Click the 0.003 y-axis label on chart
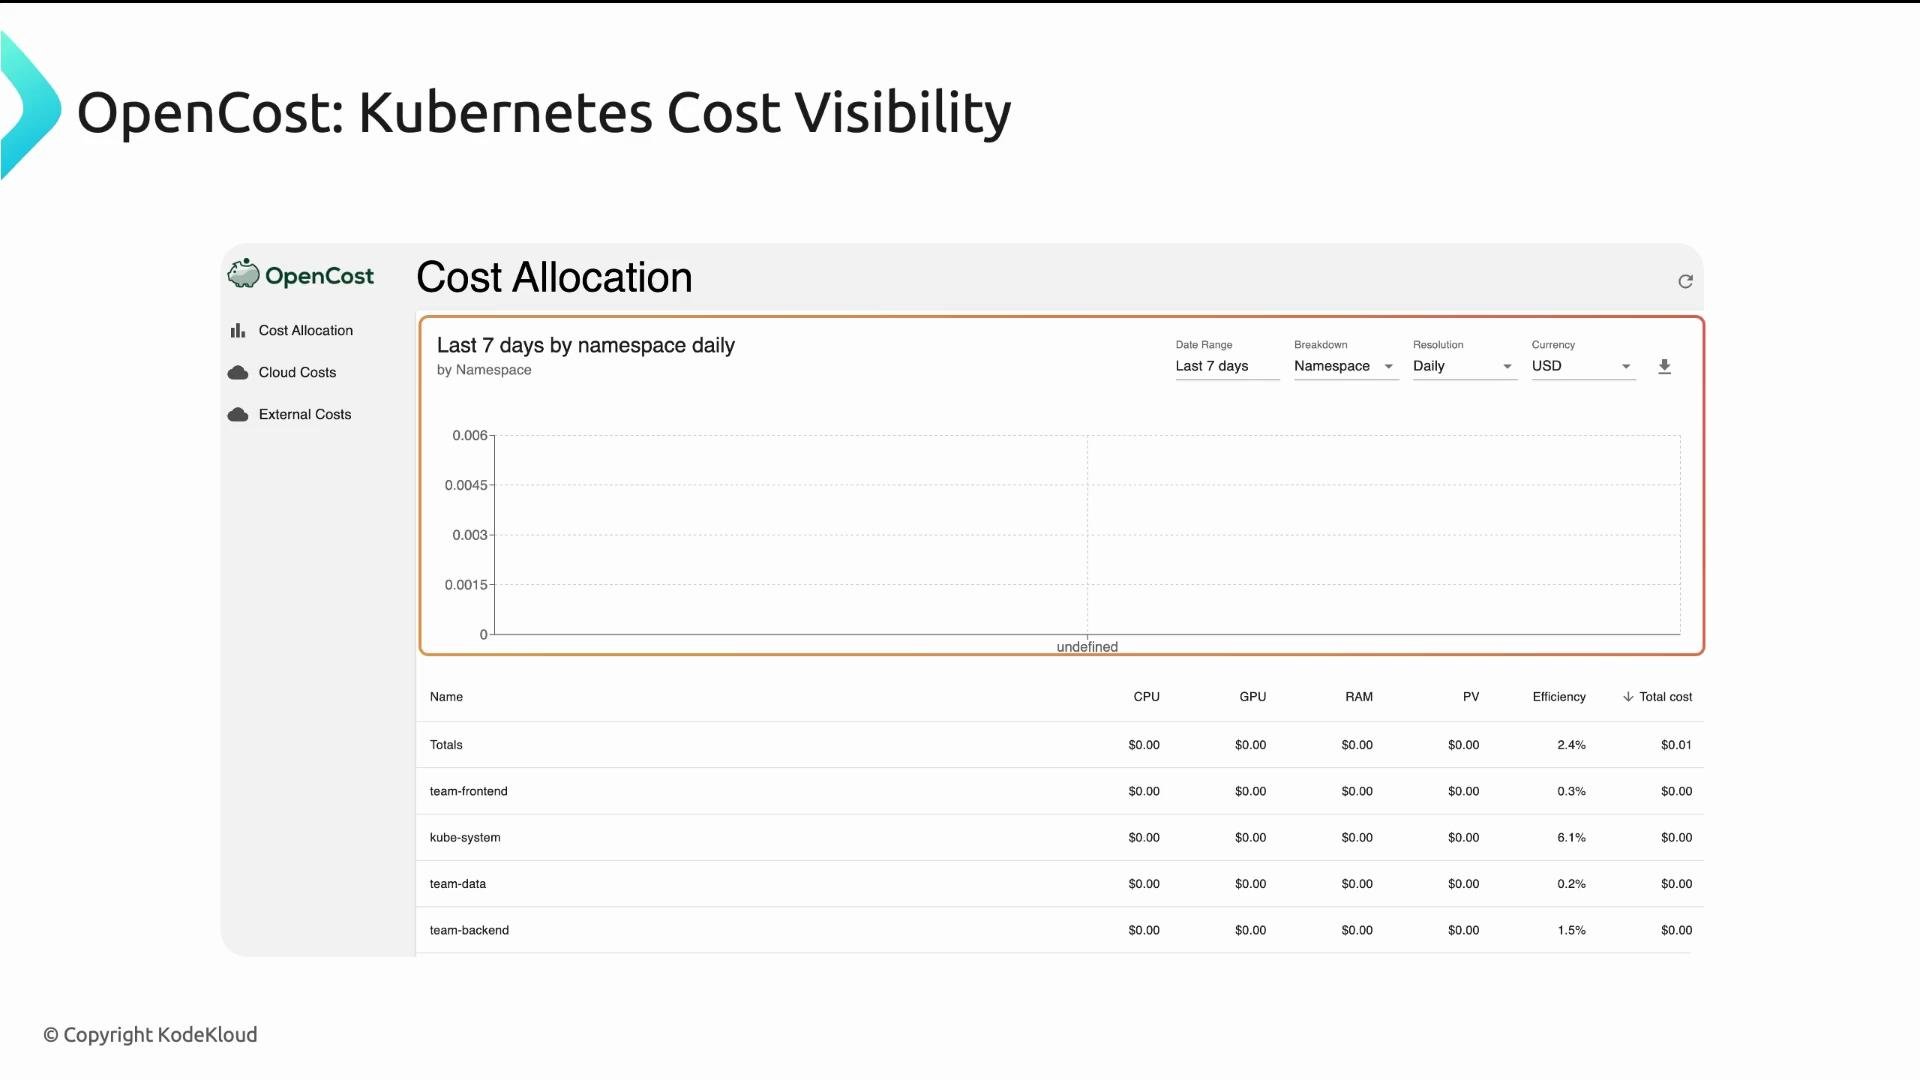The image size is (1920, 1080). [469, 535]
